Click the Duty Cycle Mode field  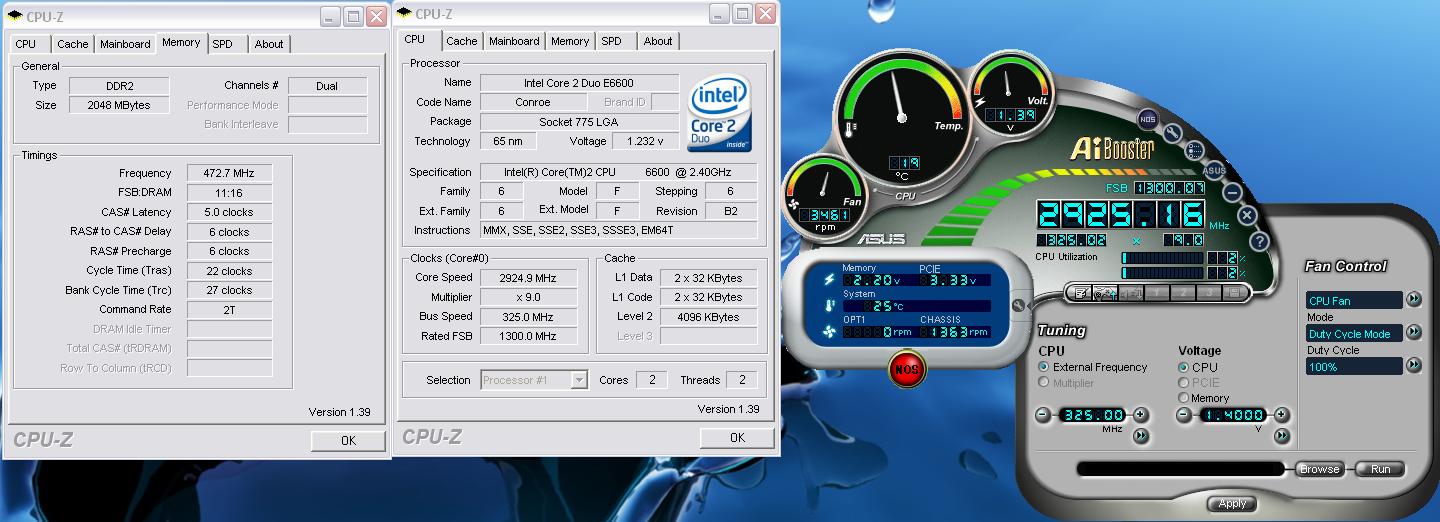pos(1354,333)
